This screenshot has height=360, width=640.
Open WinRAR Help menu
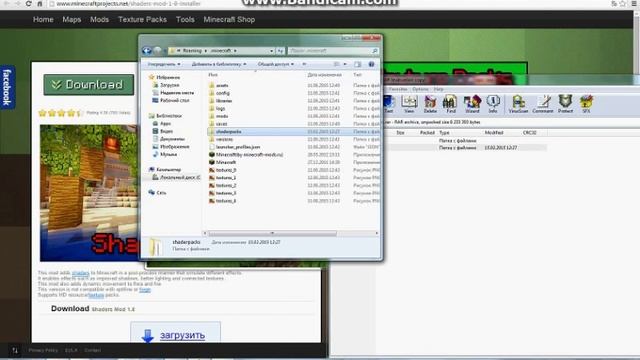[438, 89]
